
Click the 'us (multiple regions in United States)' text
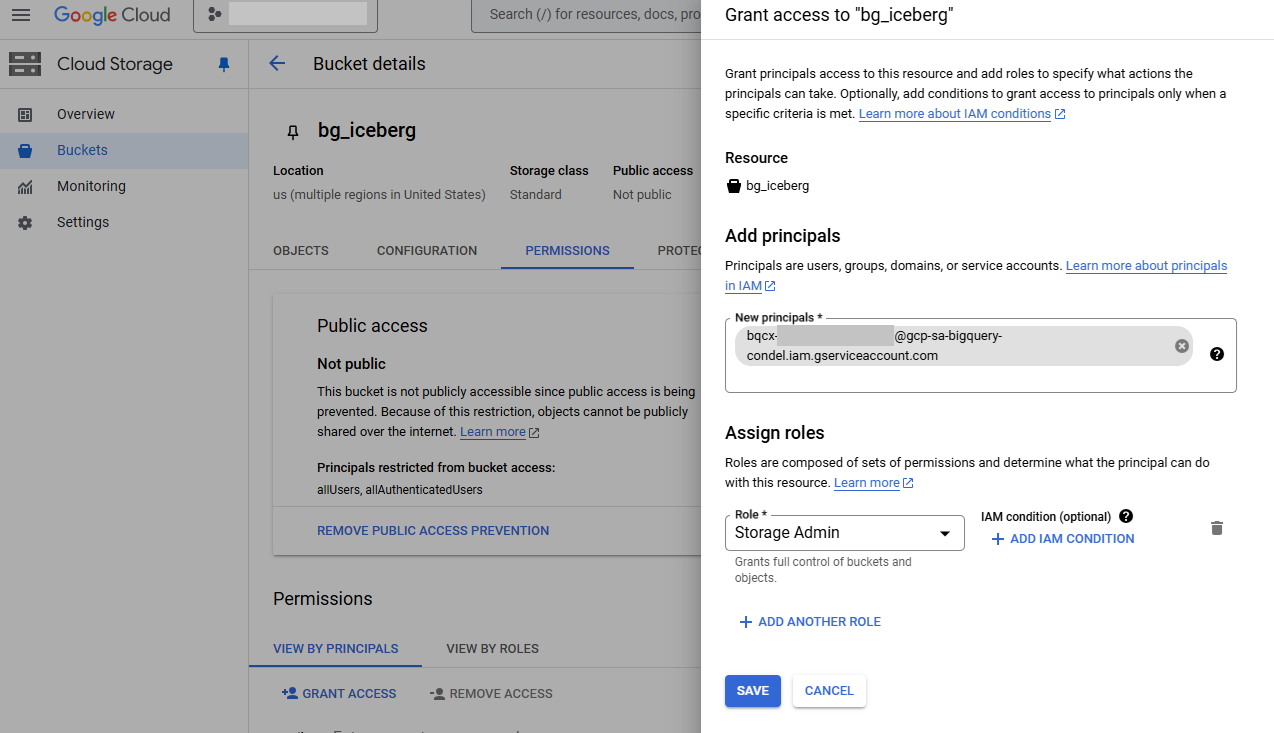tap(380, 195)
